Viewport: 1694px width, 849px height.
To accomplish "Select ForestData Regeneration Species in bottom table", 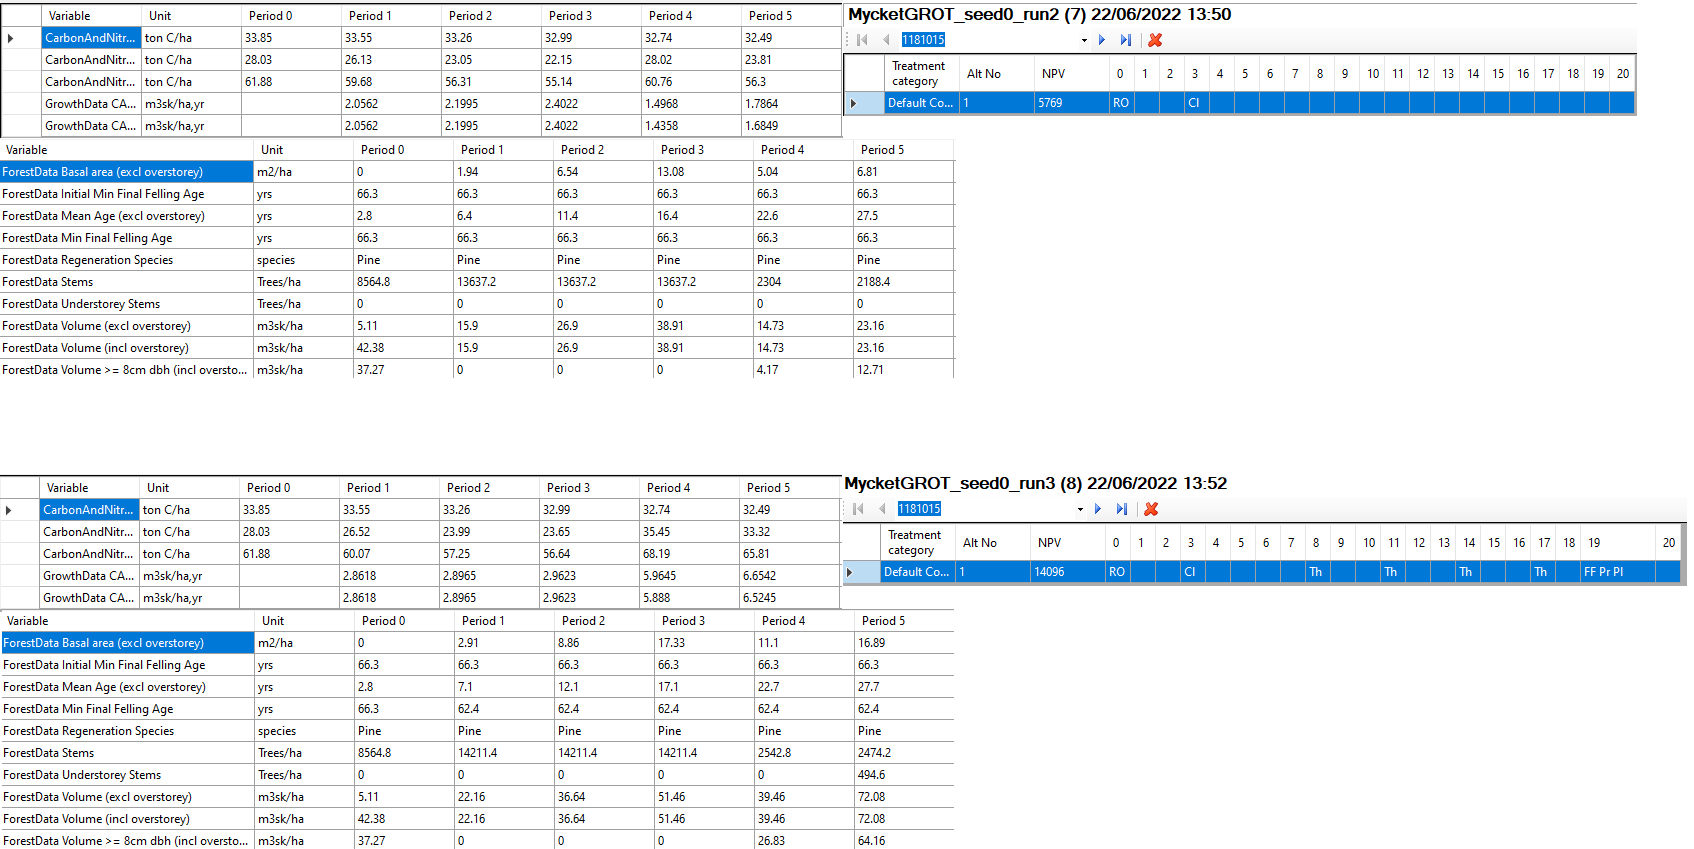I will coord(88,731).
